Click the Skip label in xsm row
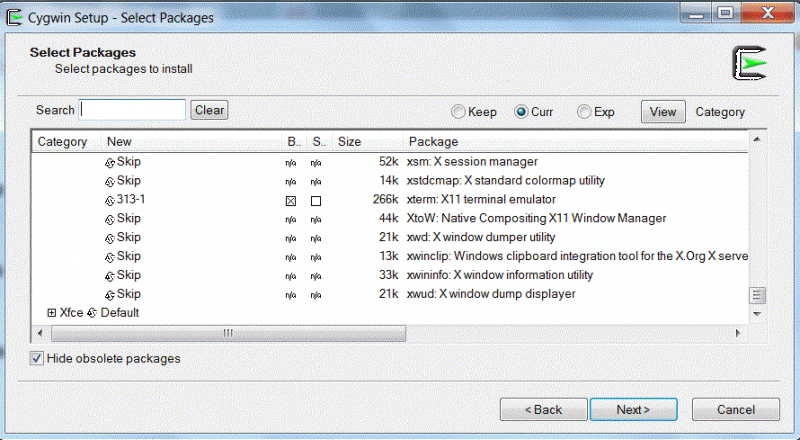The width and height of the screenshot is (800, 440). coord(129,162)
